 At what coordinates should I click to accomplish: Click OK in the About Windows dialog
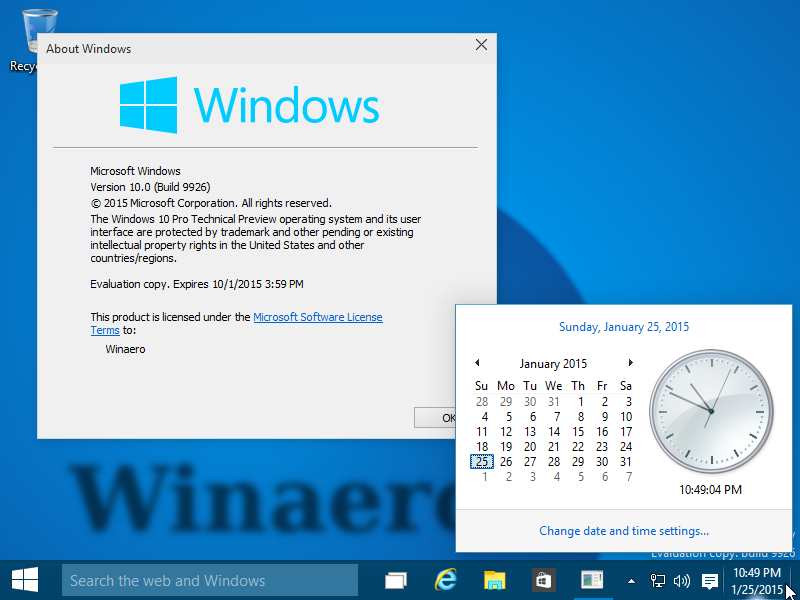(x=435, y=418)
